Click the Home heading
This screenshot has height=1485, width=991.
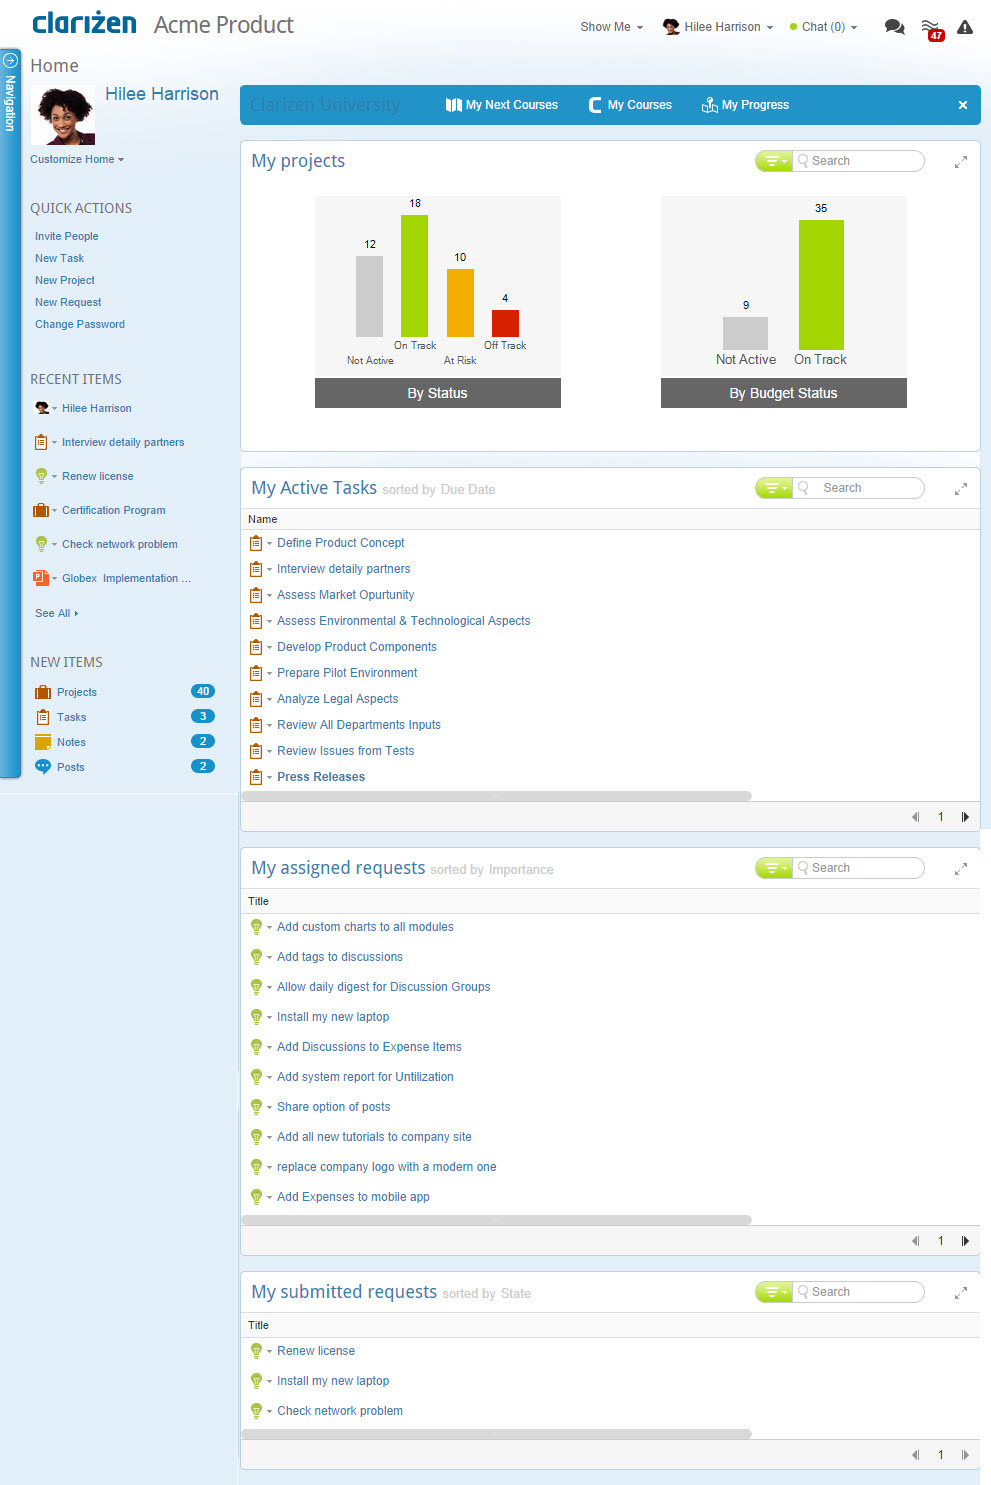54,66
